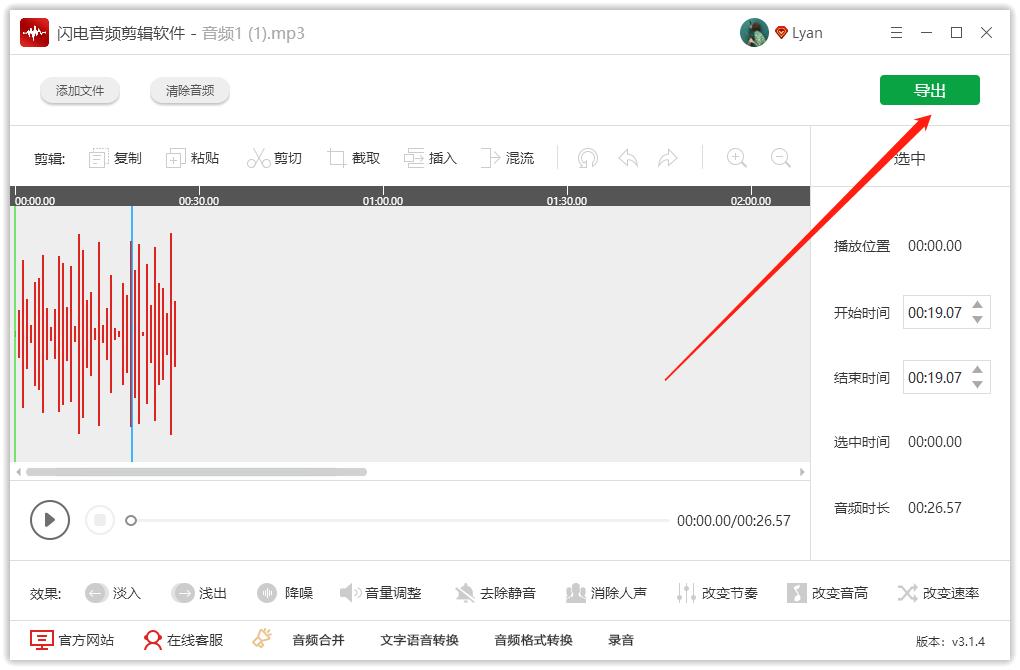The image size is (1020, 670).
Task: Click the waveform scrollbar's right arrow
Action: [x=802, y=472]
